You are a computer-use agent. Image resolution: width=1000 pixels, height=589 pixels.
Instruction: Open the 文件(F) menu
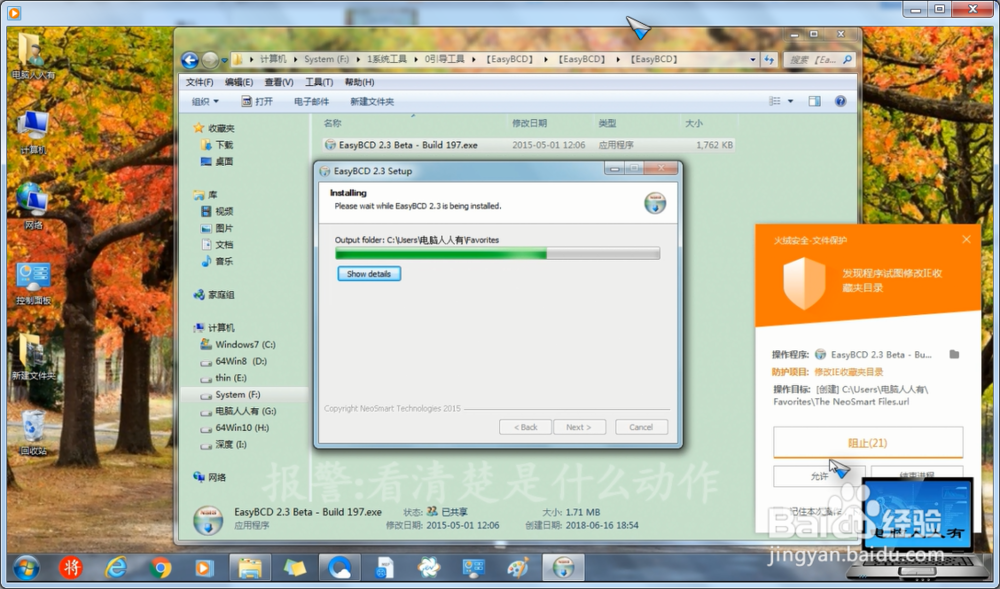[x=199, y=82]
